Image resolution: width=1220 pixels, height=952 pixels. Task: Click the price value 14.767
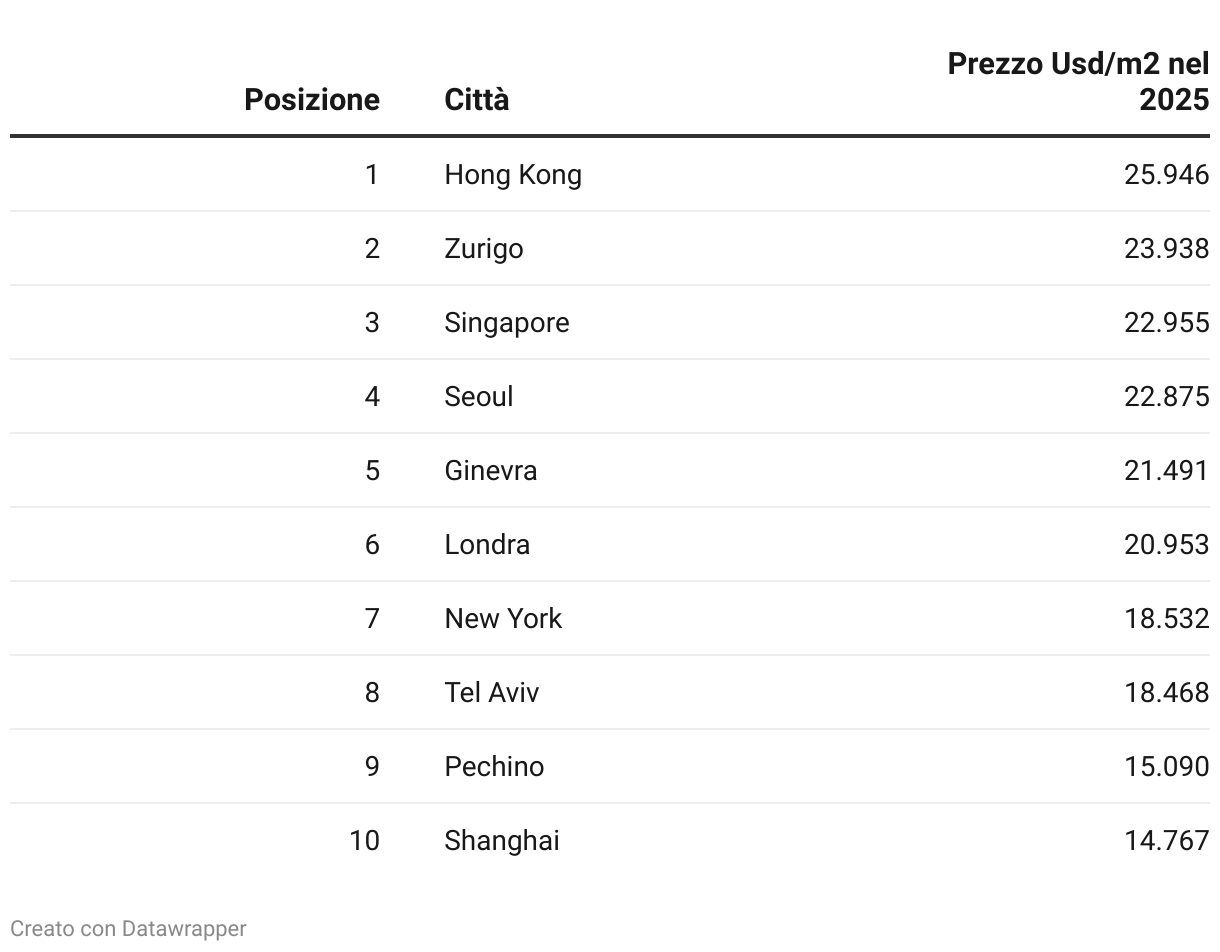(x=1166, y=841)
